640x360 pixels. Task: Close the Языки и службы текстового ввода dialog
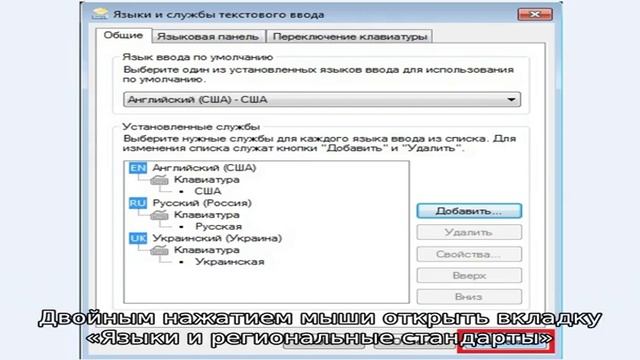535,14
